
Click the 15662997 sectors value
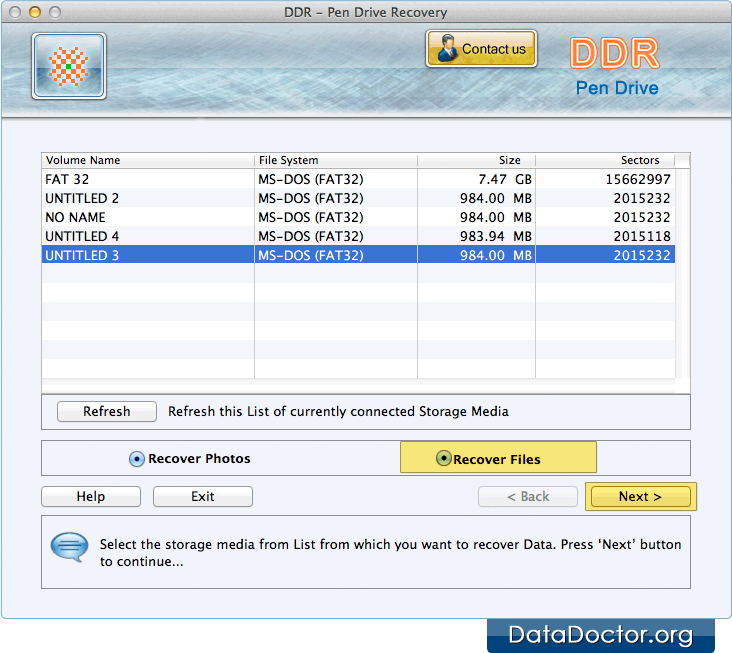click(638, 179)
